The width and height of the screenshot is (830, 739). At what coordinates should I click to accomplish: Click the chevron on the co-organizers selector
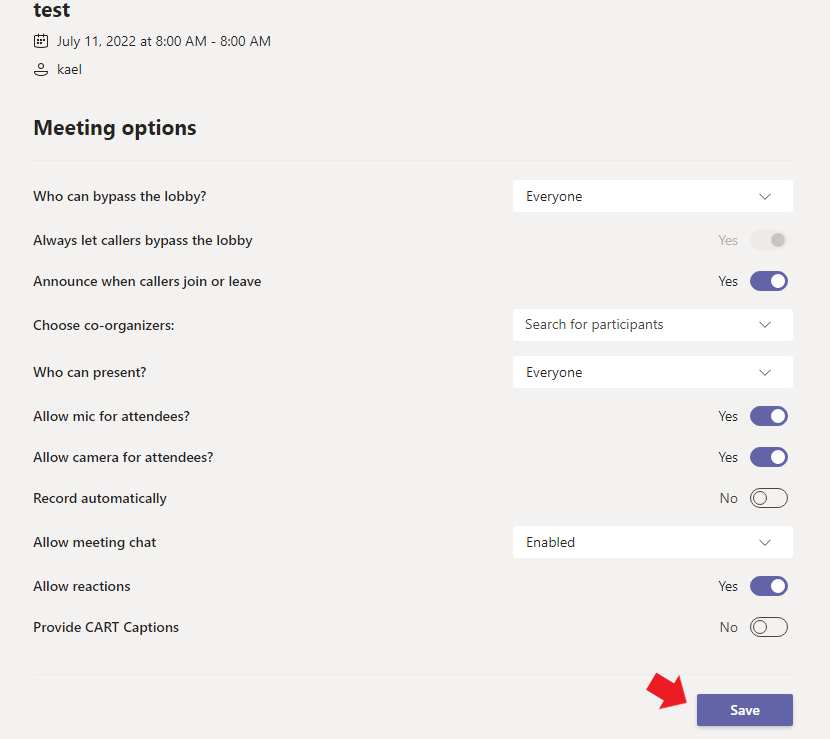pyautogui.click(x=765, y=324)
